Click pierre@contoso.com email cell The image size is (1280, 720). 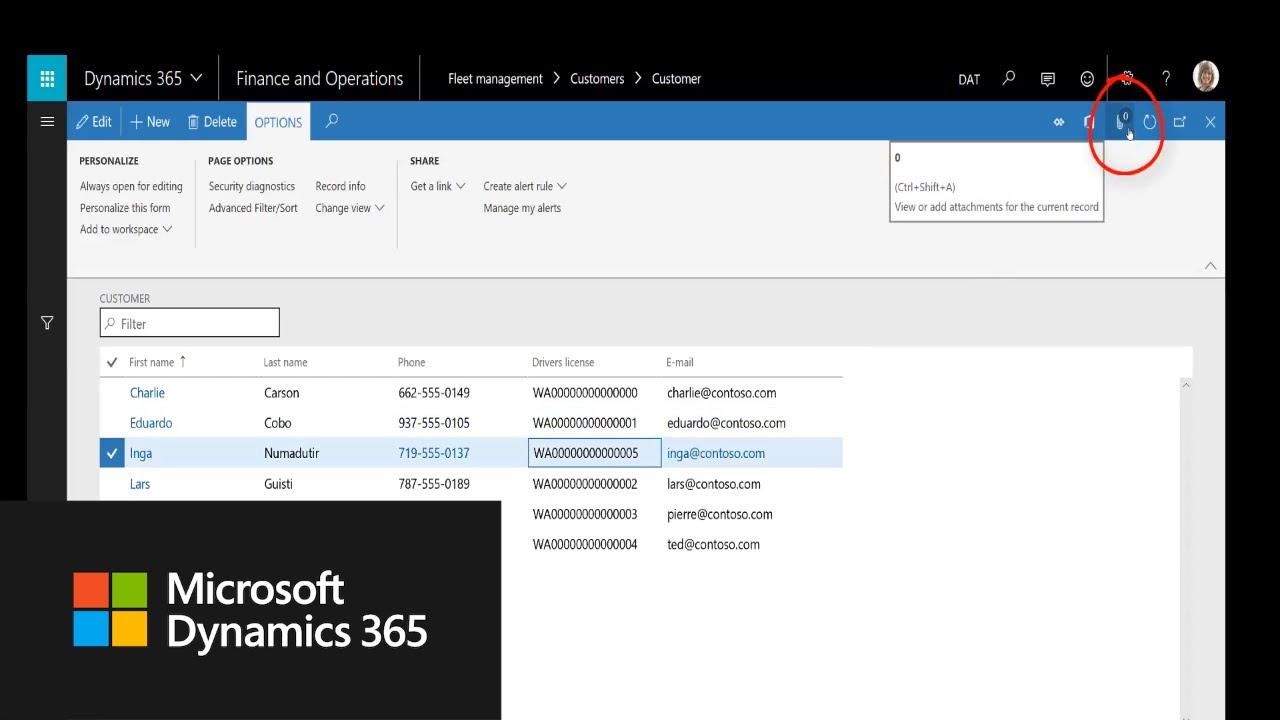pos(720,514)
